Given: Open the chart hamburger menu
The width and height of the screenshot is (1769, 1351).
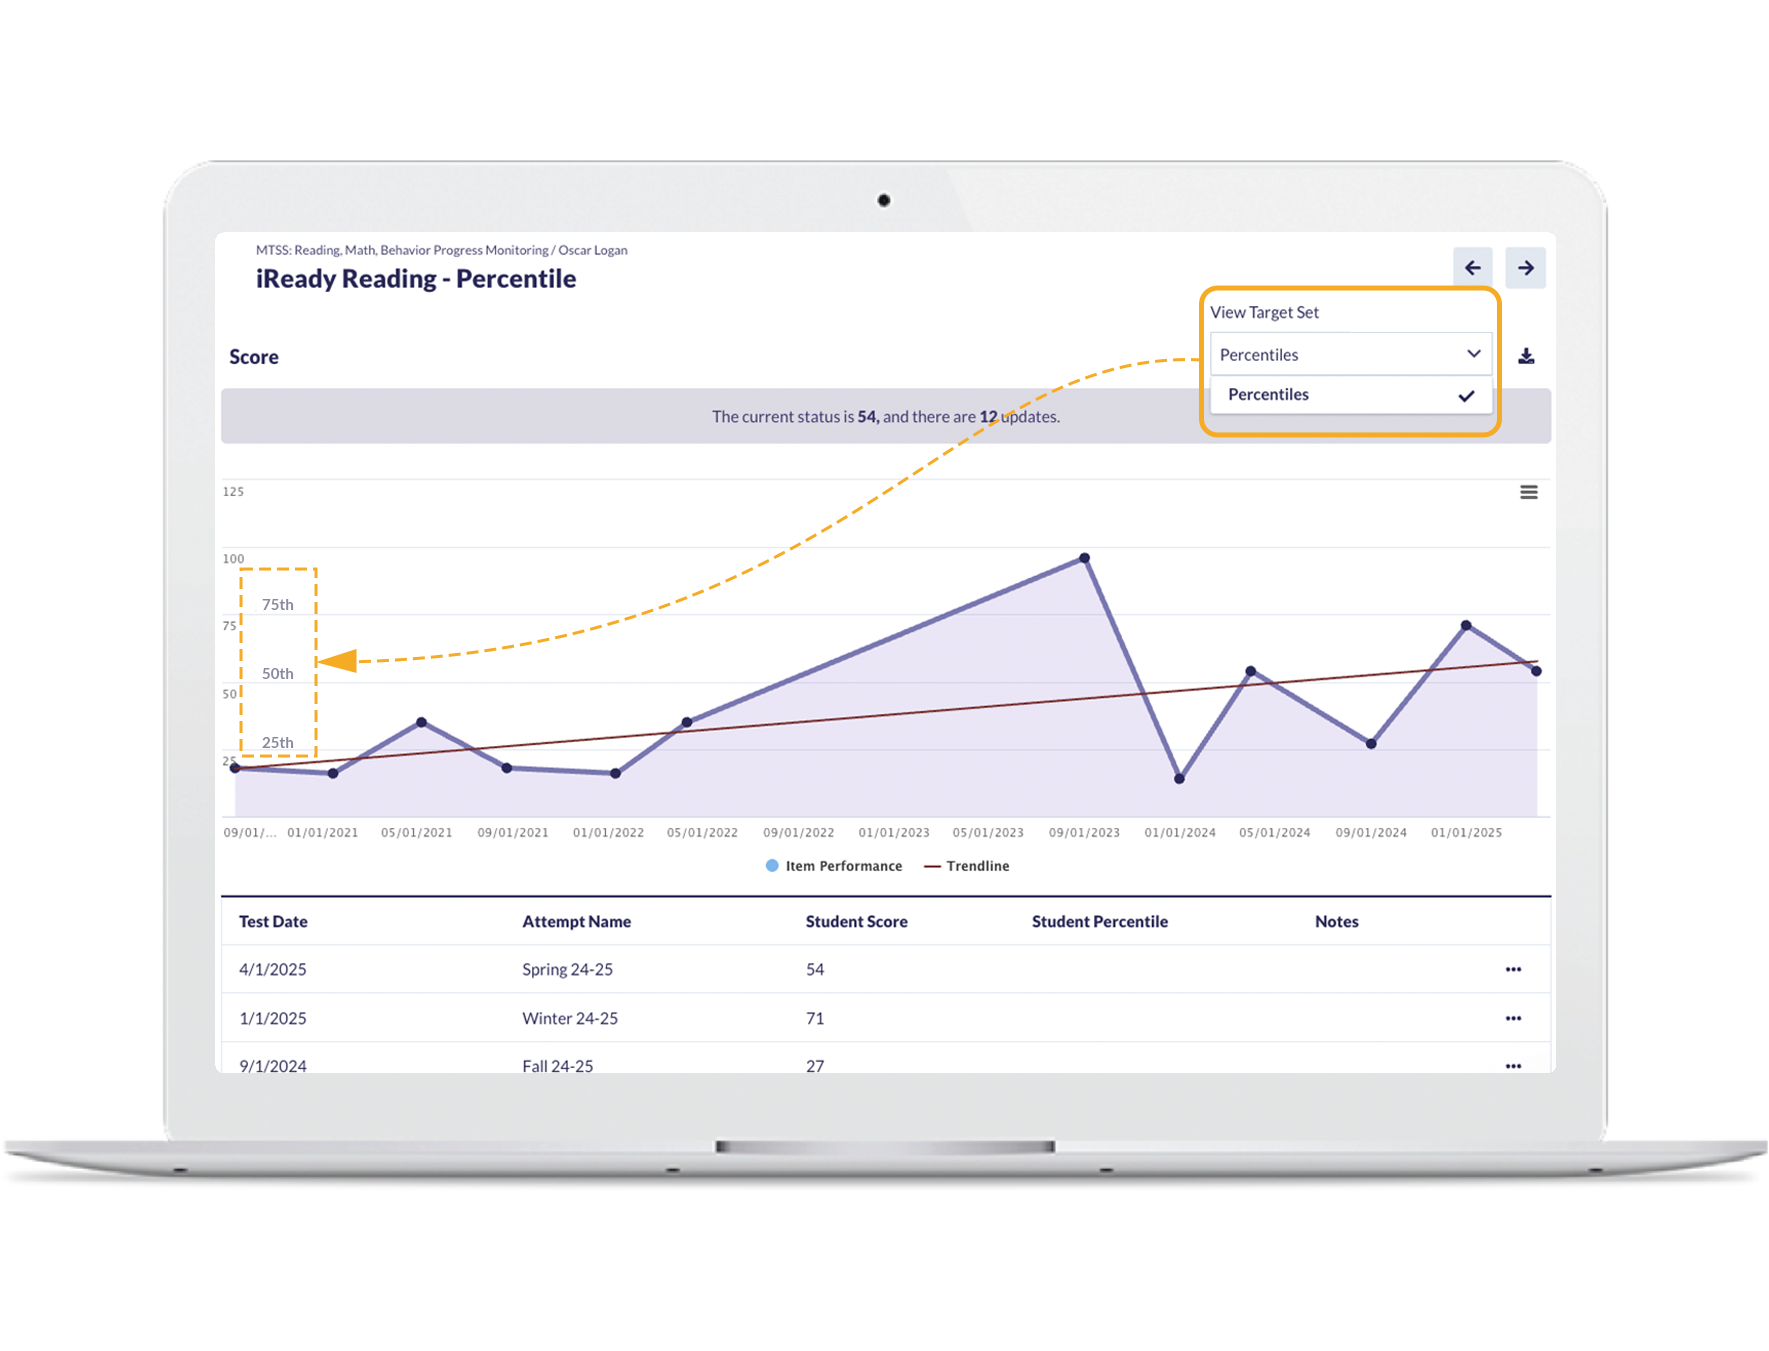Looking at the screenshot, I should pos(1528,492).
